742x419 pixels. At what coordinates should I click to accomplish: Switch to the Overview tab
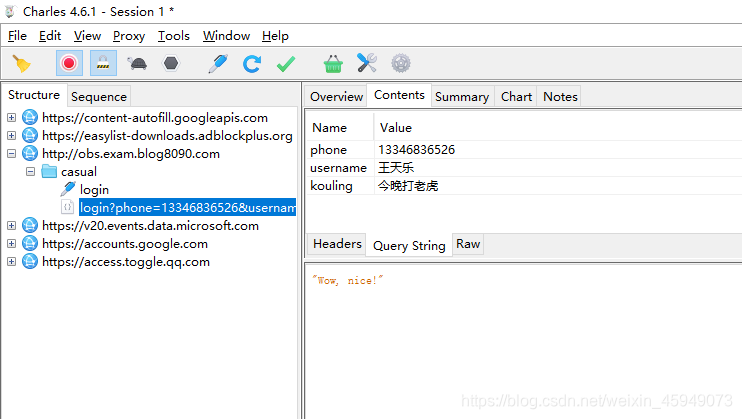pyautogui.click(x=336, y=97)
